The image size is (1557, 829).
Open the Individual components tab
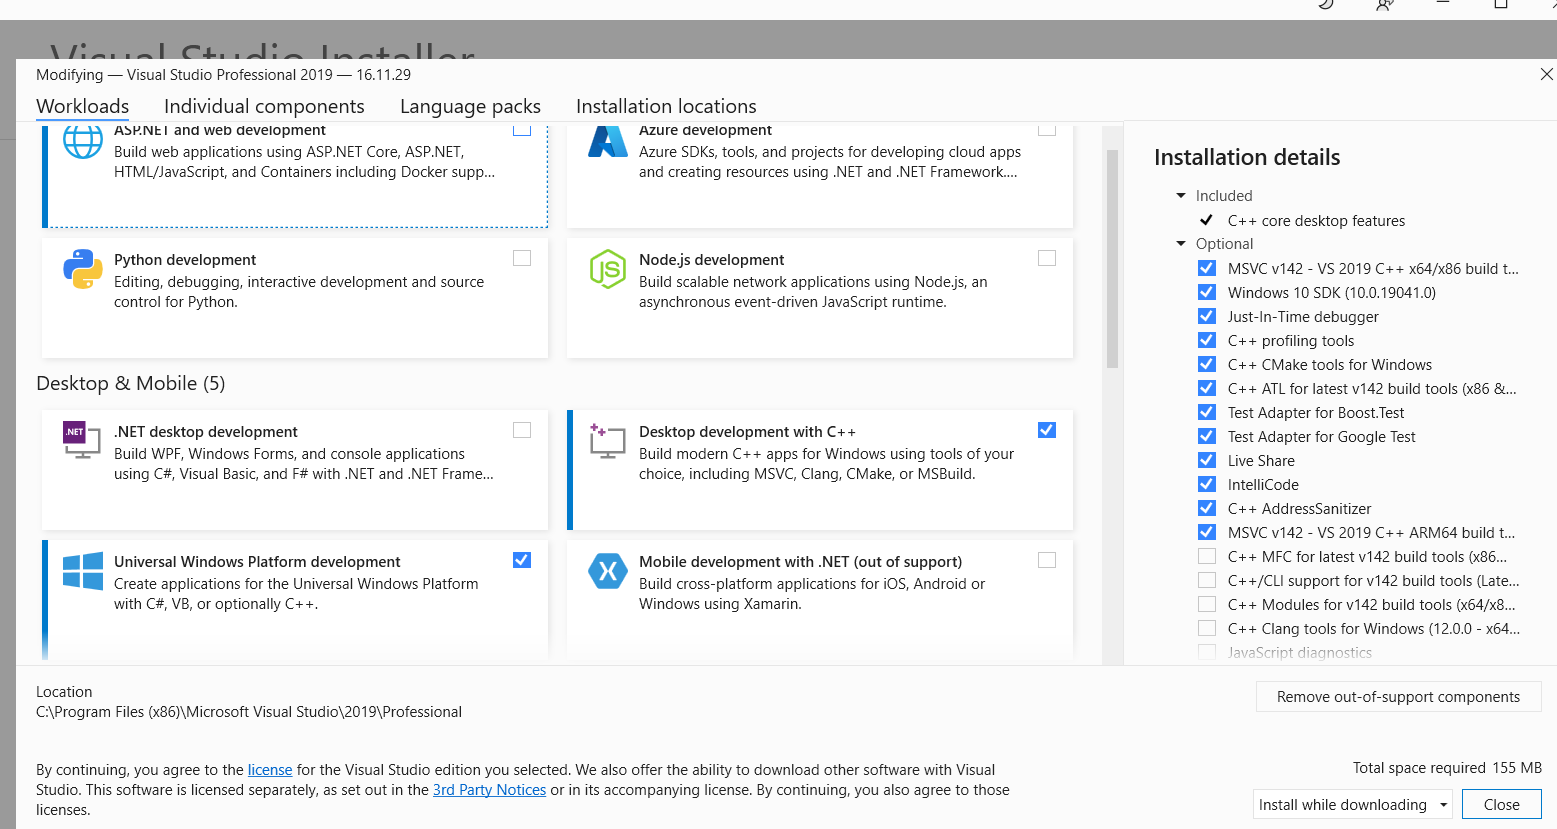(x=264, y=106)
